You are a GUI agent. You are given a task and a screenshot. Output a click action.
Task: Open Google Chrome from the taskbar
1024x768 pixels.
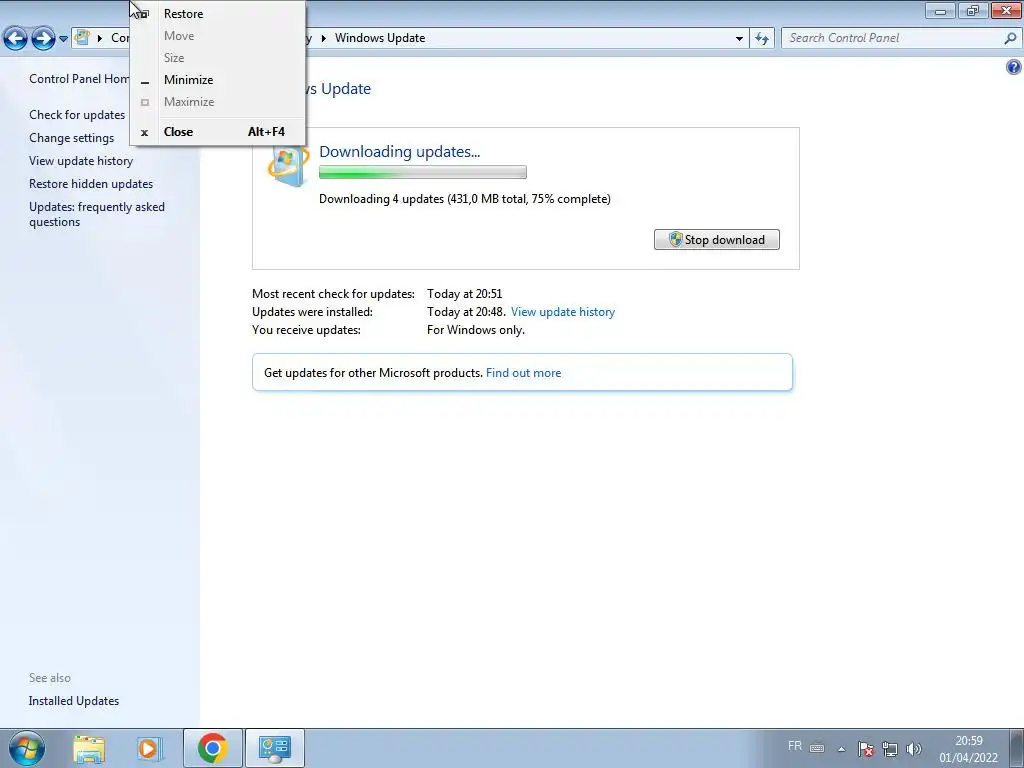(x=212, y=748)
